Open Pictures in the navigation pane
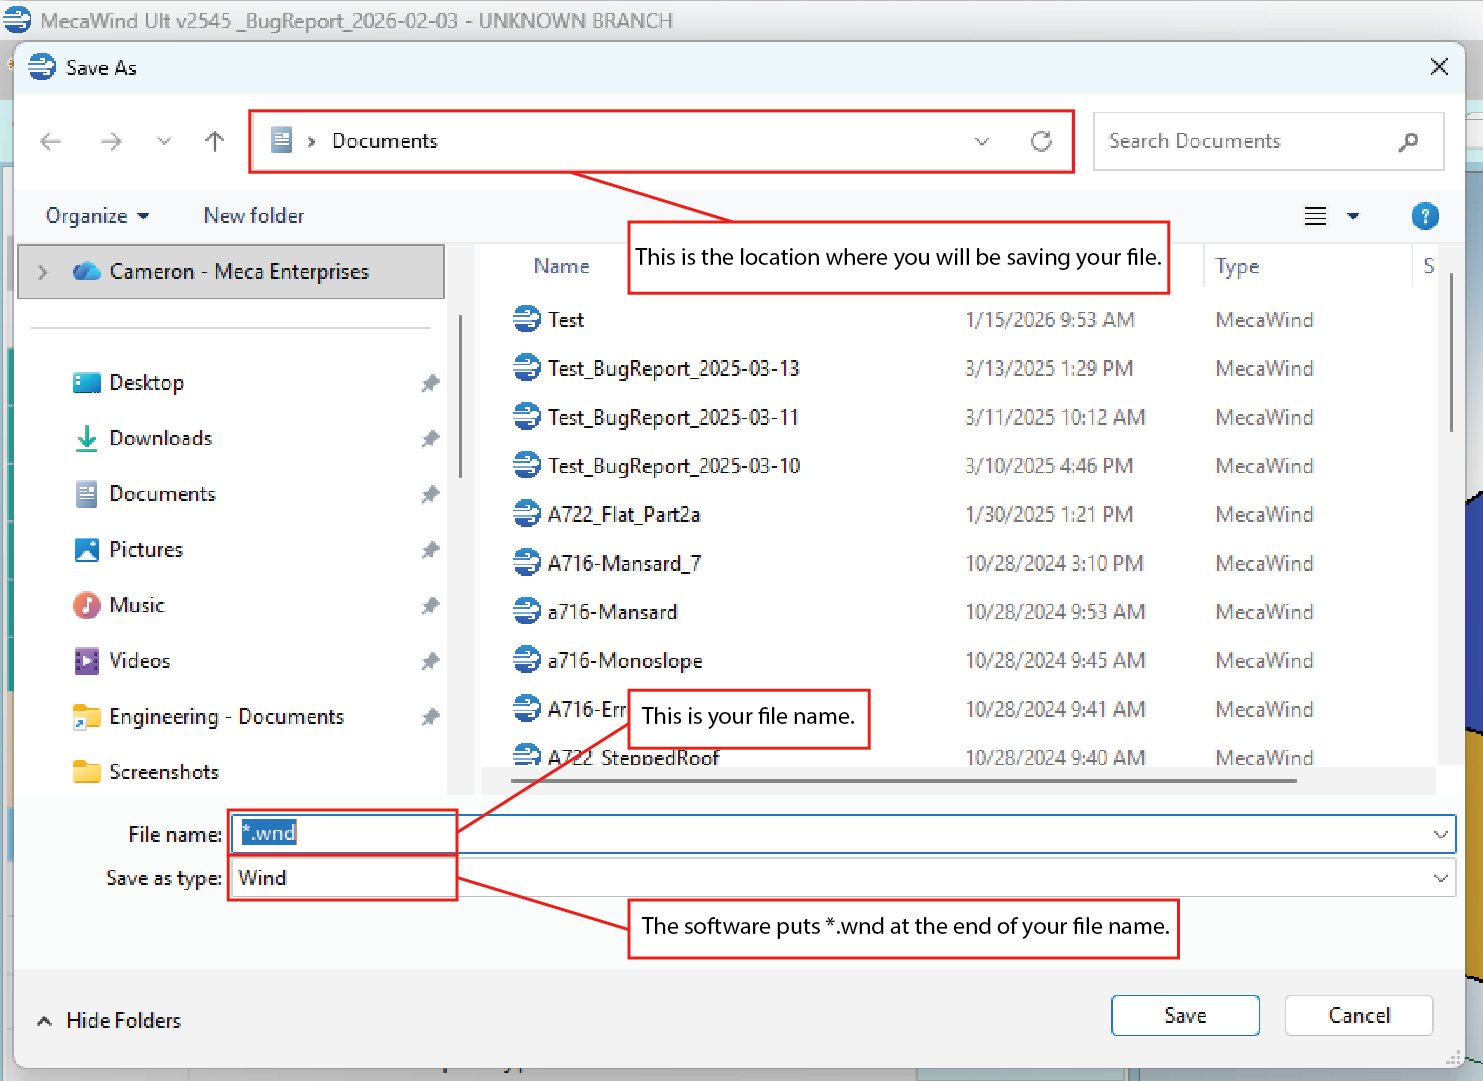Screen dimensions: 1483x1081 146,550
